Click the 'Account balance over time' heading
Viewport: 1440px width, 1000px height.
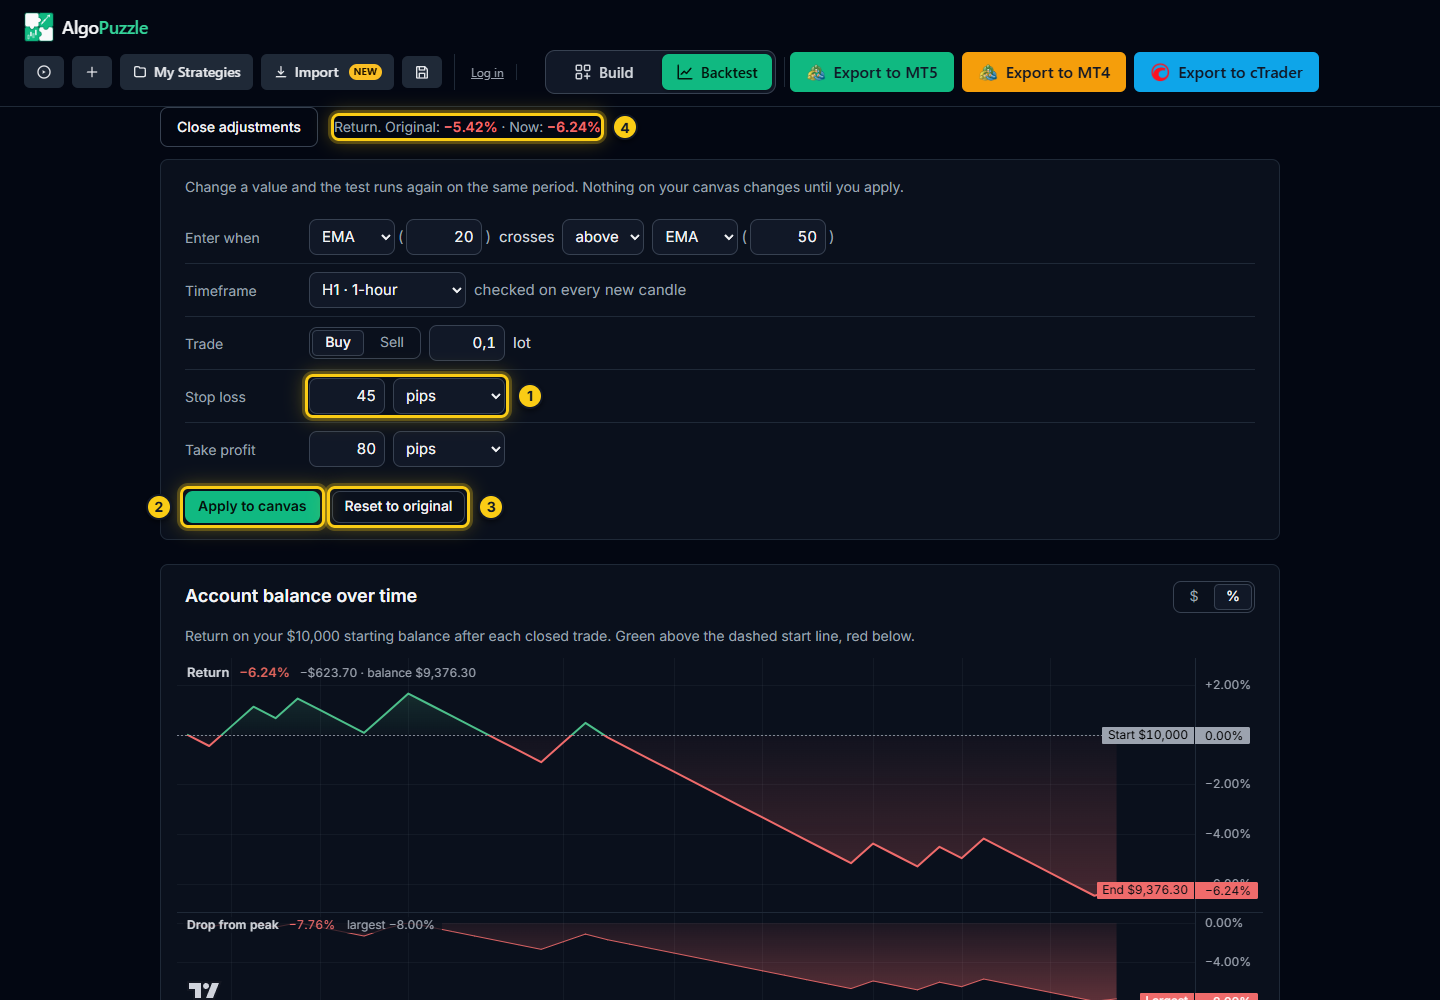[301, 596]
